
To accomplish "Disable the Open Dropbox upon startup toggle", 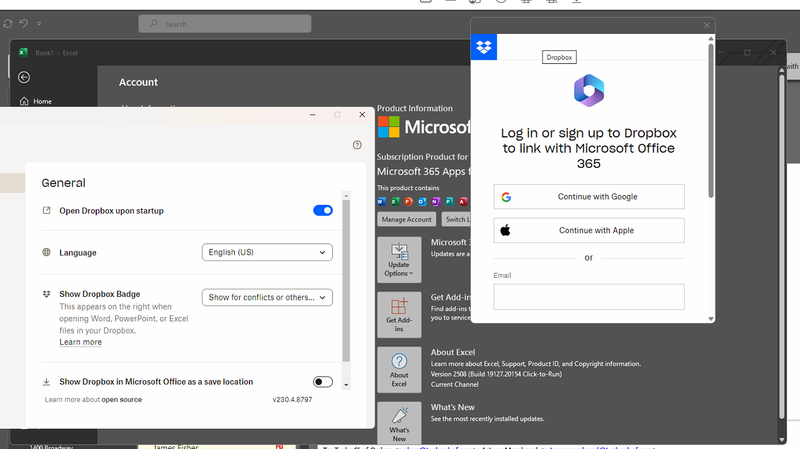I will click(323, 211).
